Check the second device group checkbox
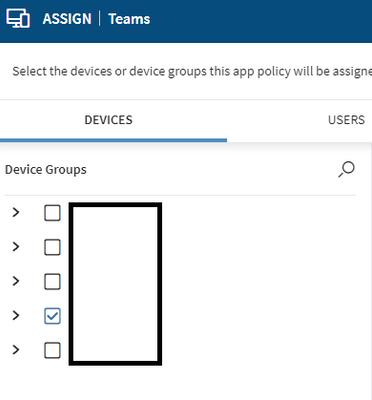The height and width of the screenshot is (400, 372). [52, 247]
